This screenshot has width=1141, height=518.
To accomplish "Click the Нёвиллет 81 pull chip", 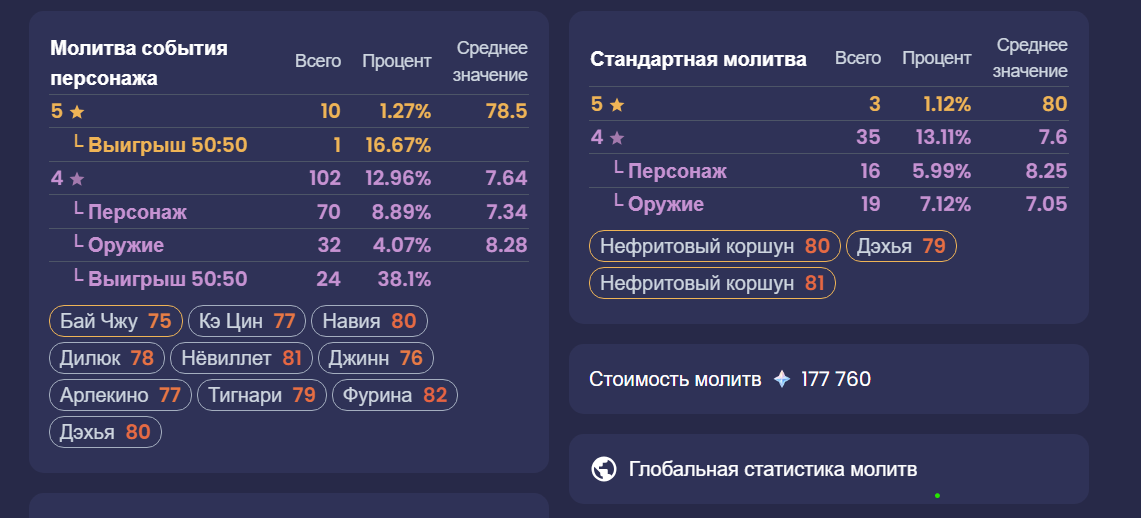I will point(241,358).
